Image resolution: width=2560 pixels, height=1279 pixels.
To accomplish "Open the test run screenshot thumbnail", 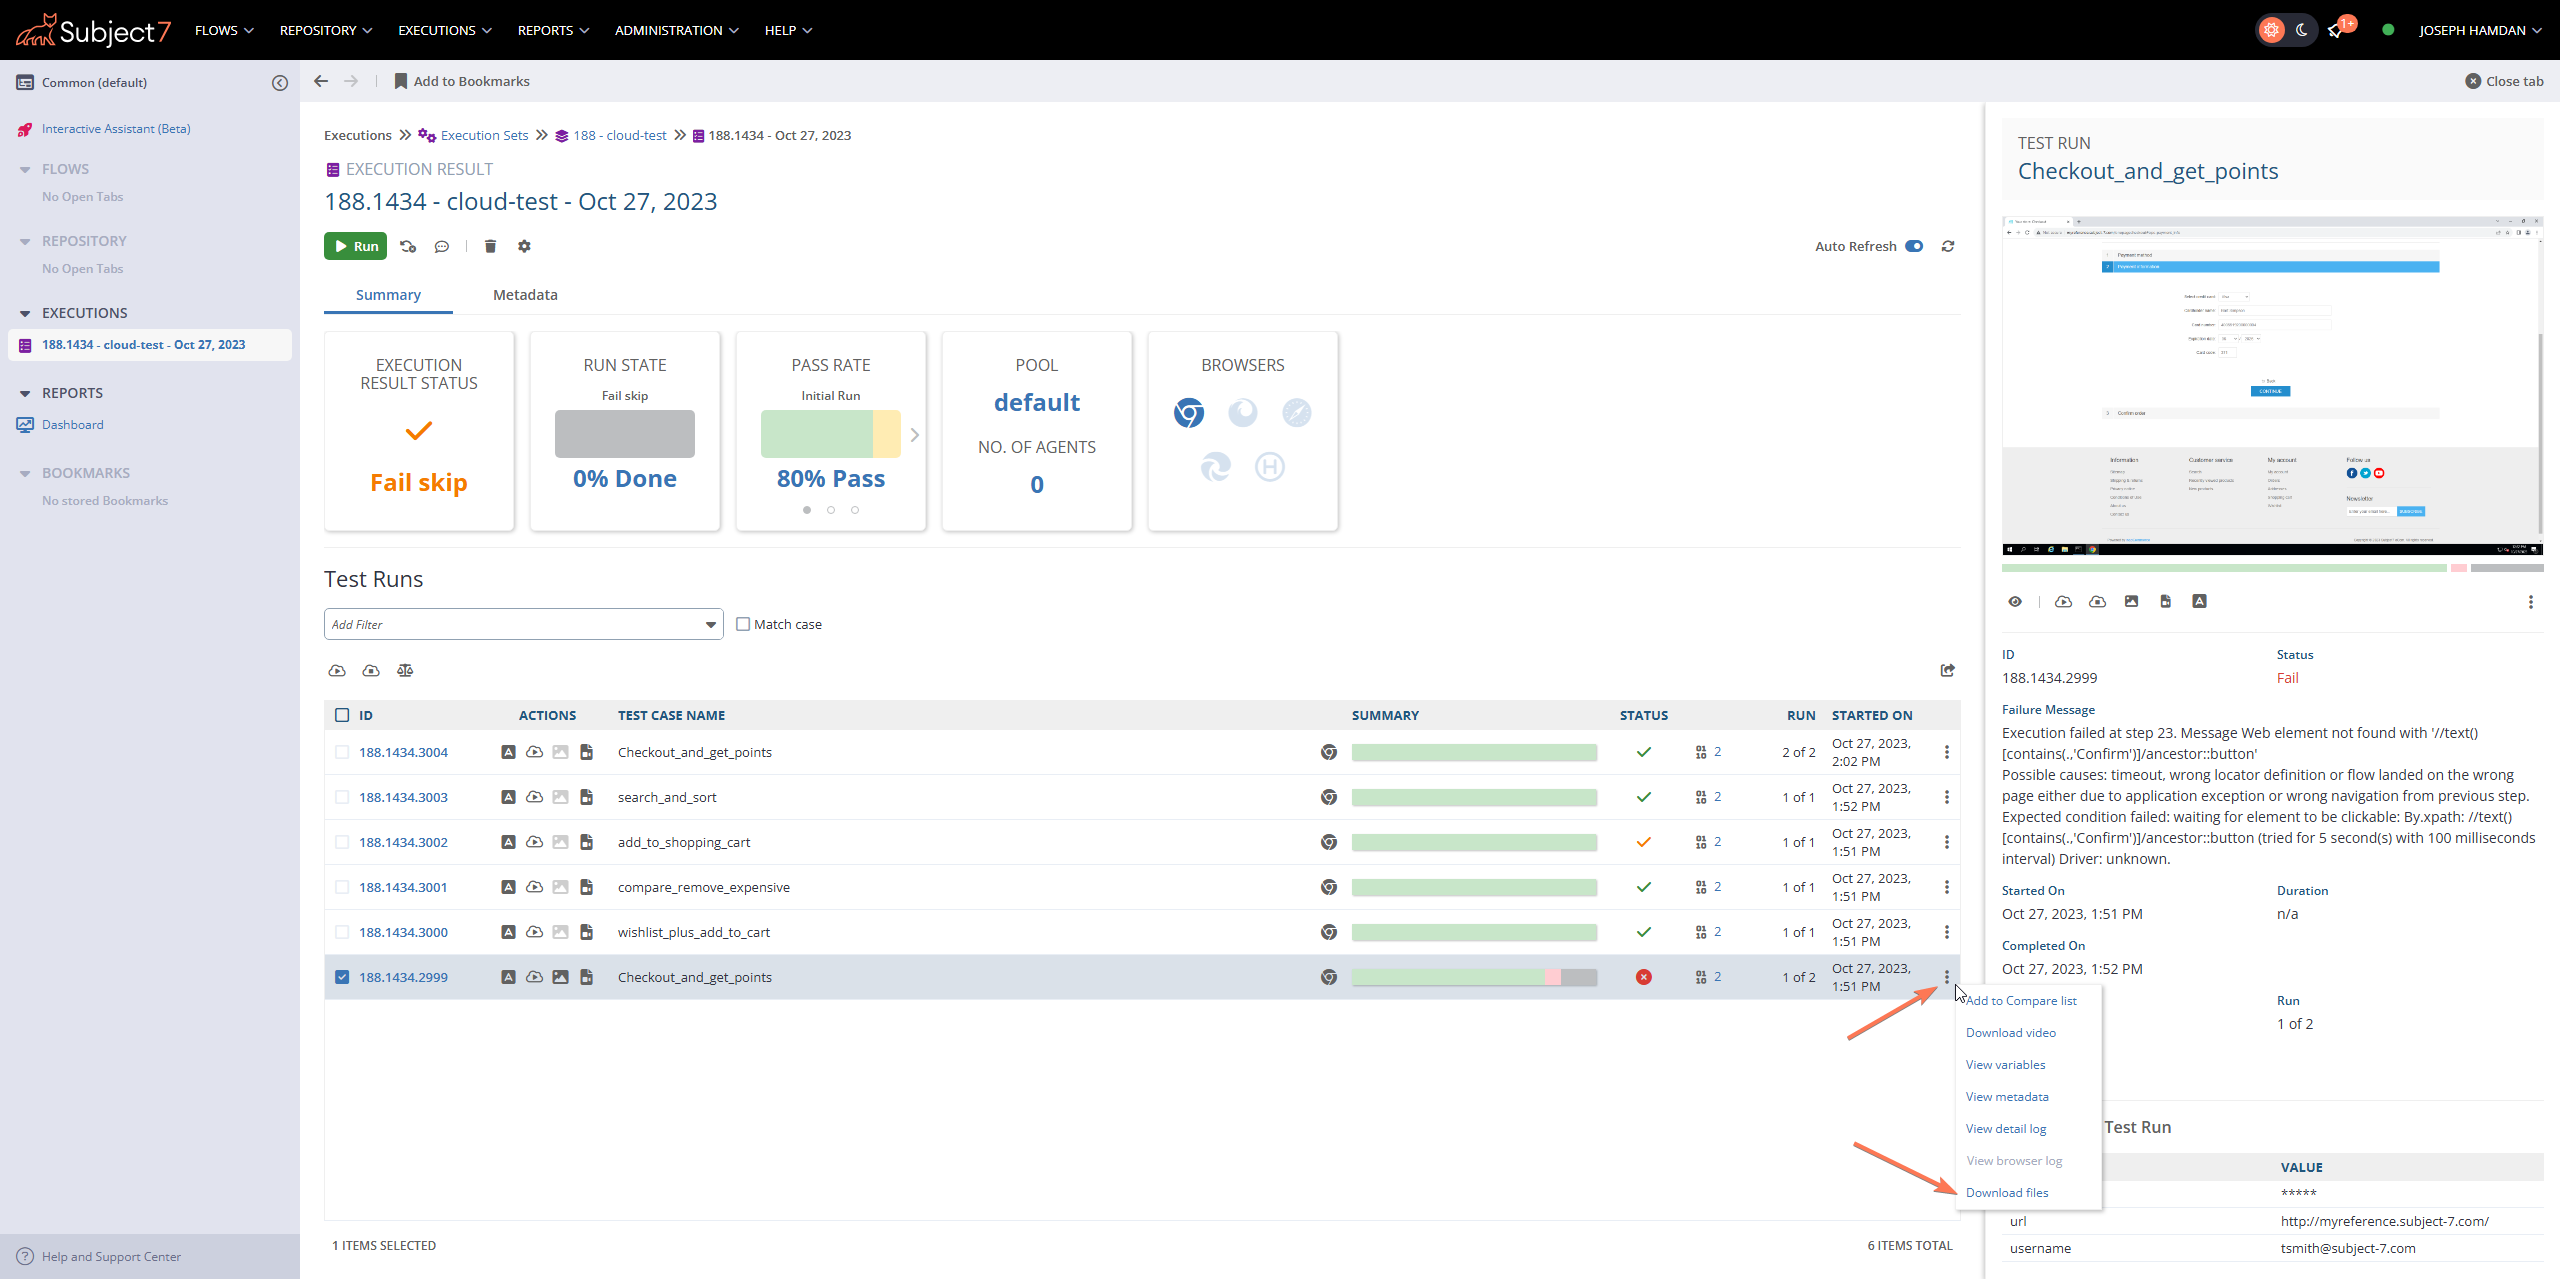I will (2271, 385).
